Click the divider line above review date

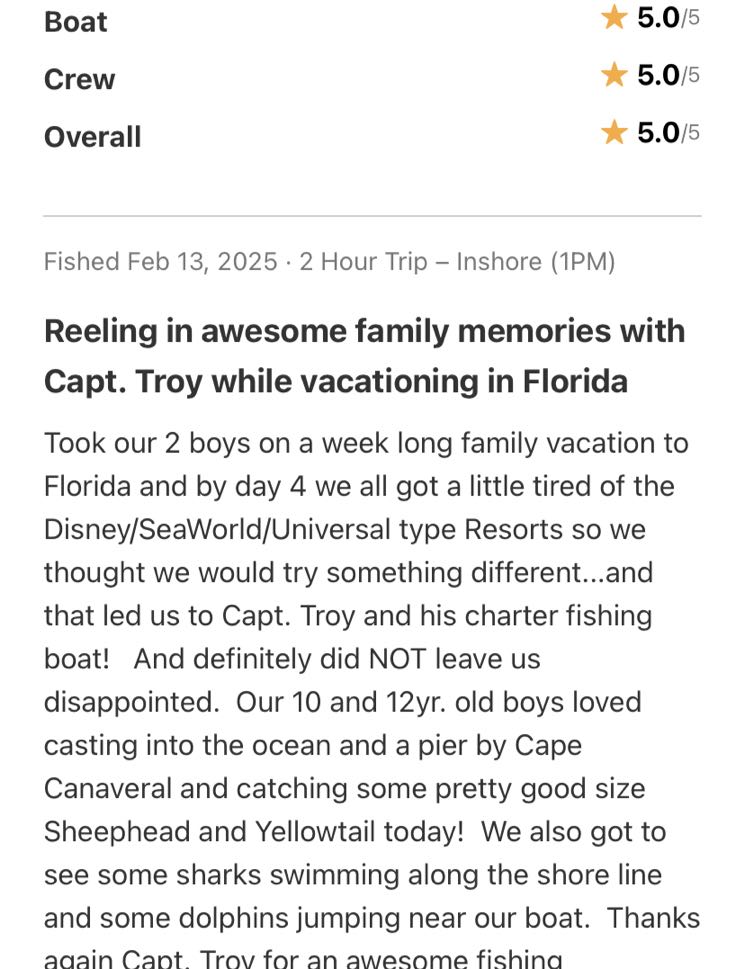click(372, 216)
